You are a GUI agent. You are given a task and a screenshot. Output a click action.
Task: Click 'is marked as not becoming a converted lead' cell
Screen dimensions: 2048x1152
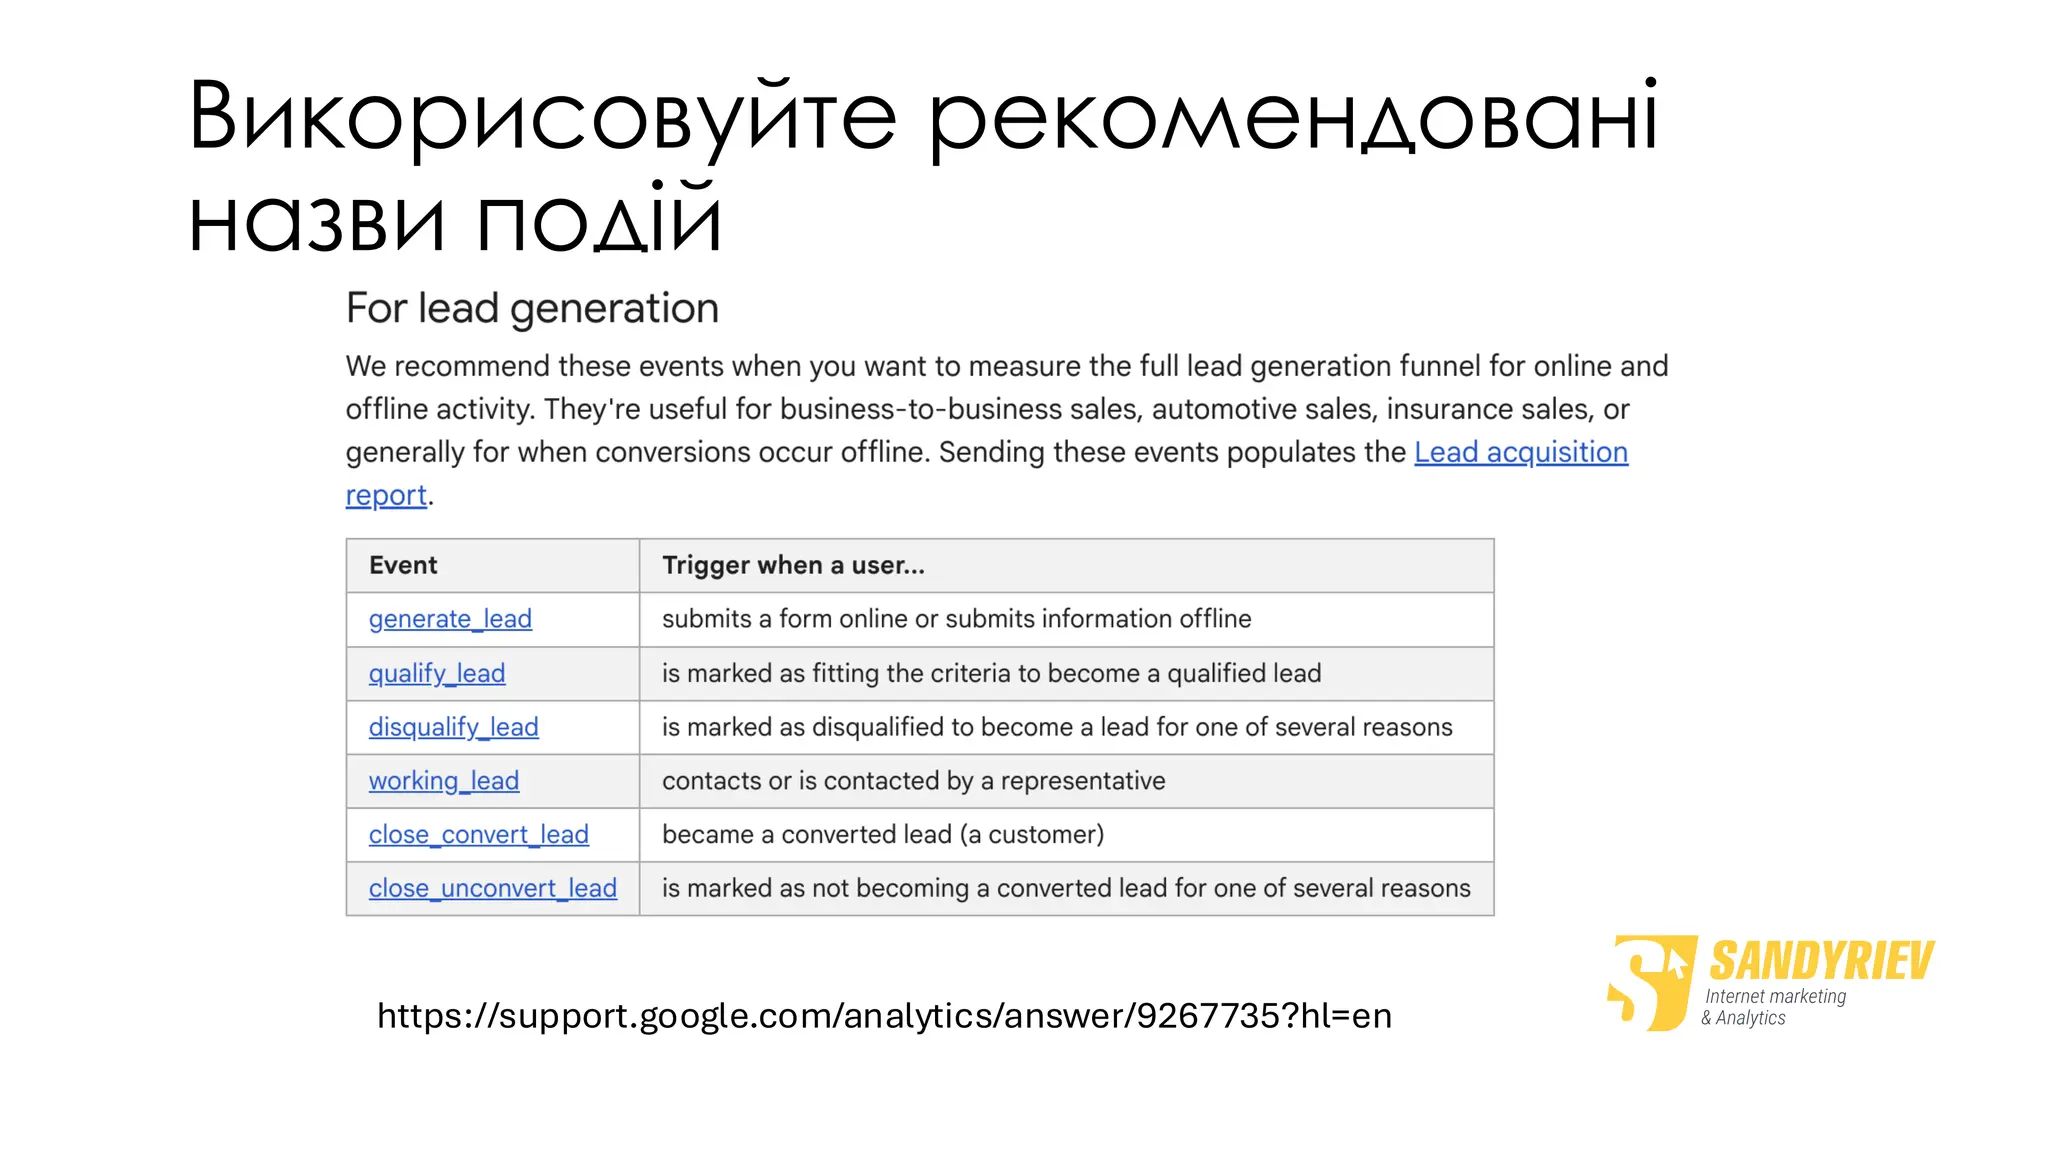click(x=1067, y=888)
